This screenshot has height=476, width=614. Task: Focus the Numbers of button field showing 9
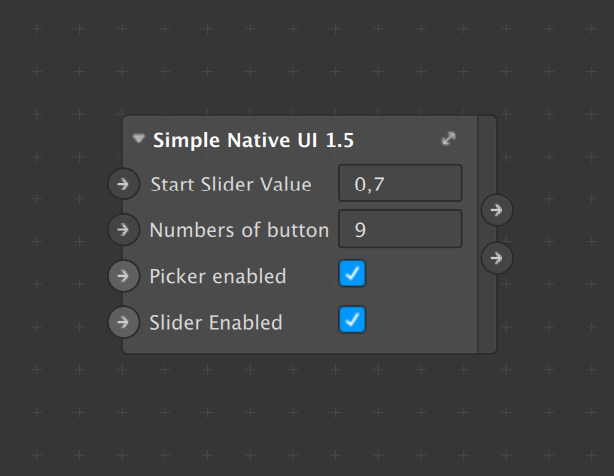click(400, 230)
